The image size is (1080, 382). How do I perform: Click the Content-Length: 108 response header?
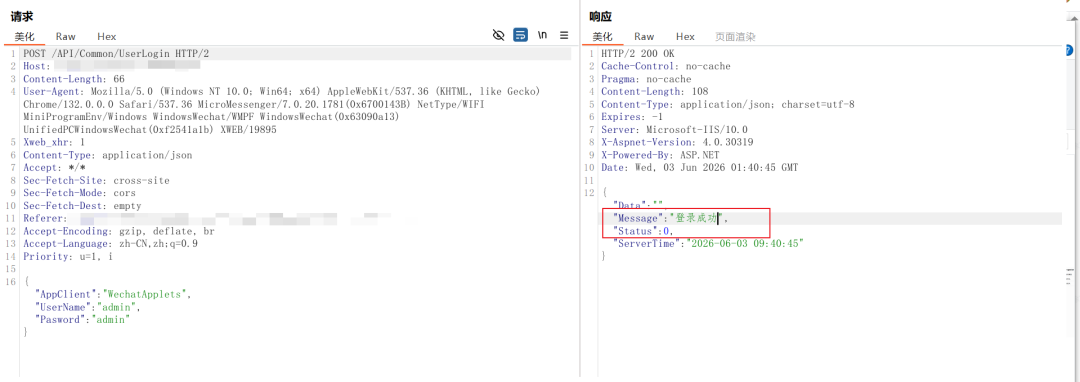tap(654, 92)
